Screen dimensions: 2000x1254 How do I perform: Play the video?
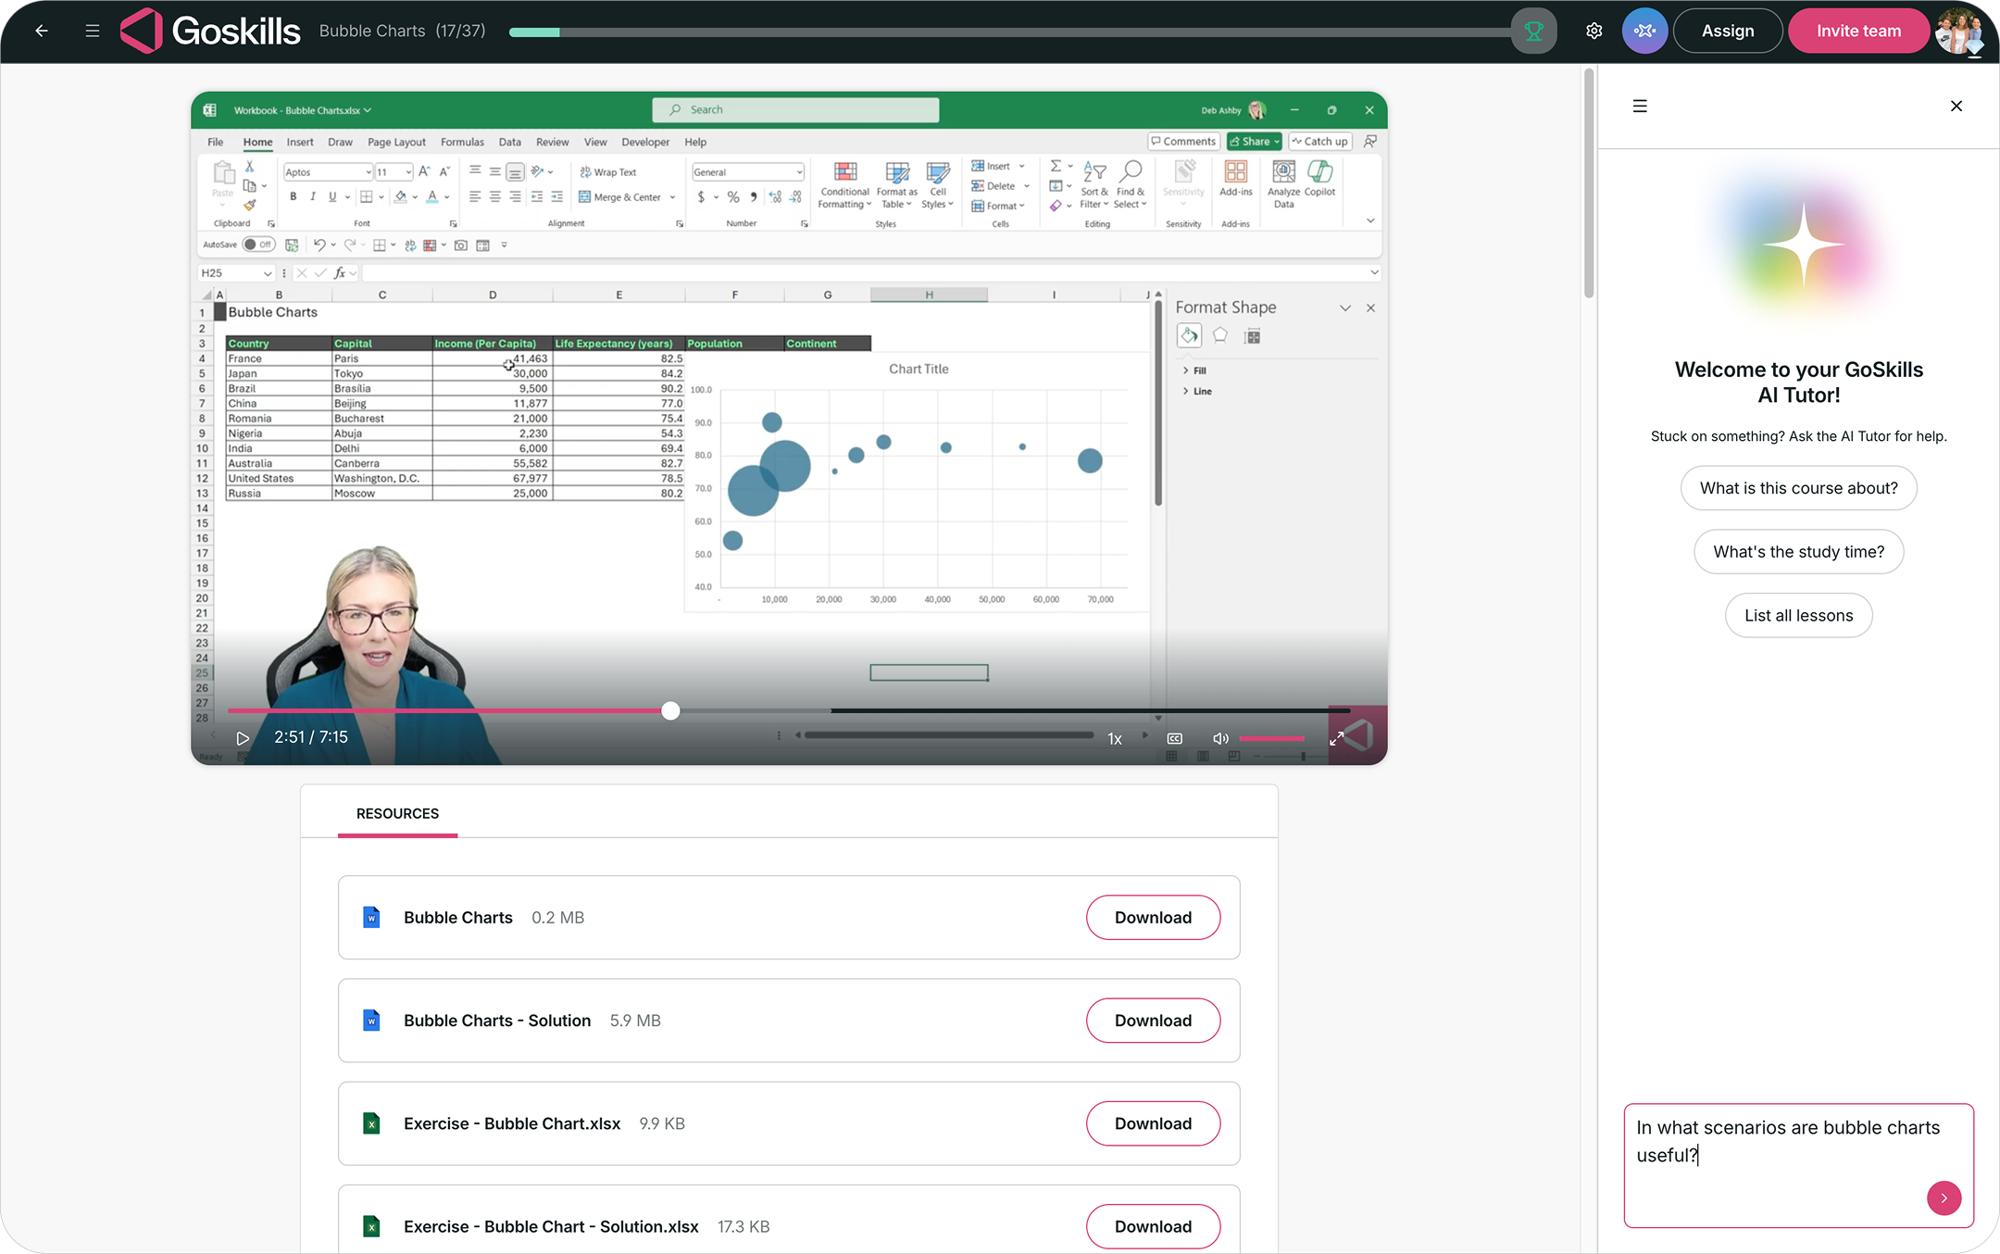click(242, 738)
